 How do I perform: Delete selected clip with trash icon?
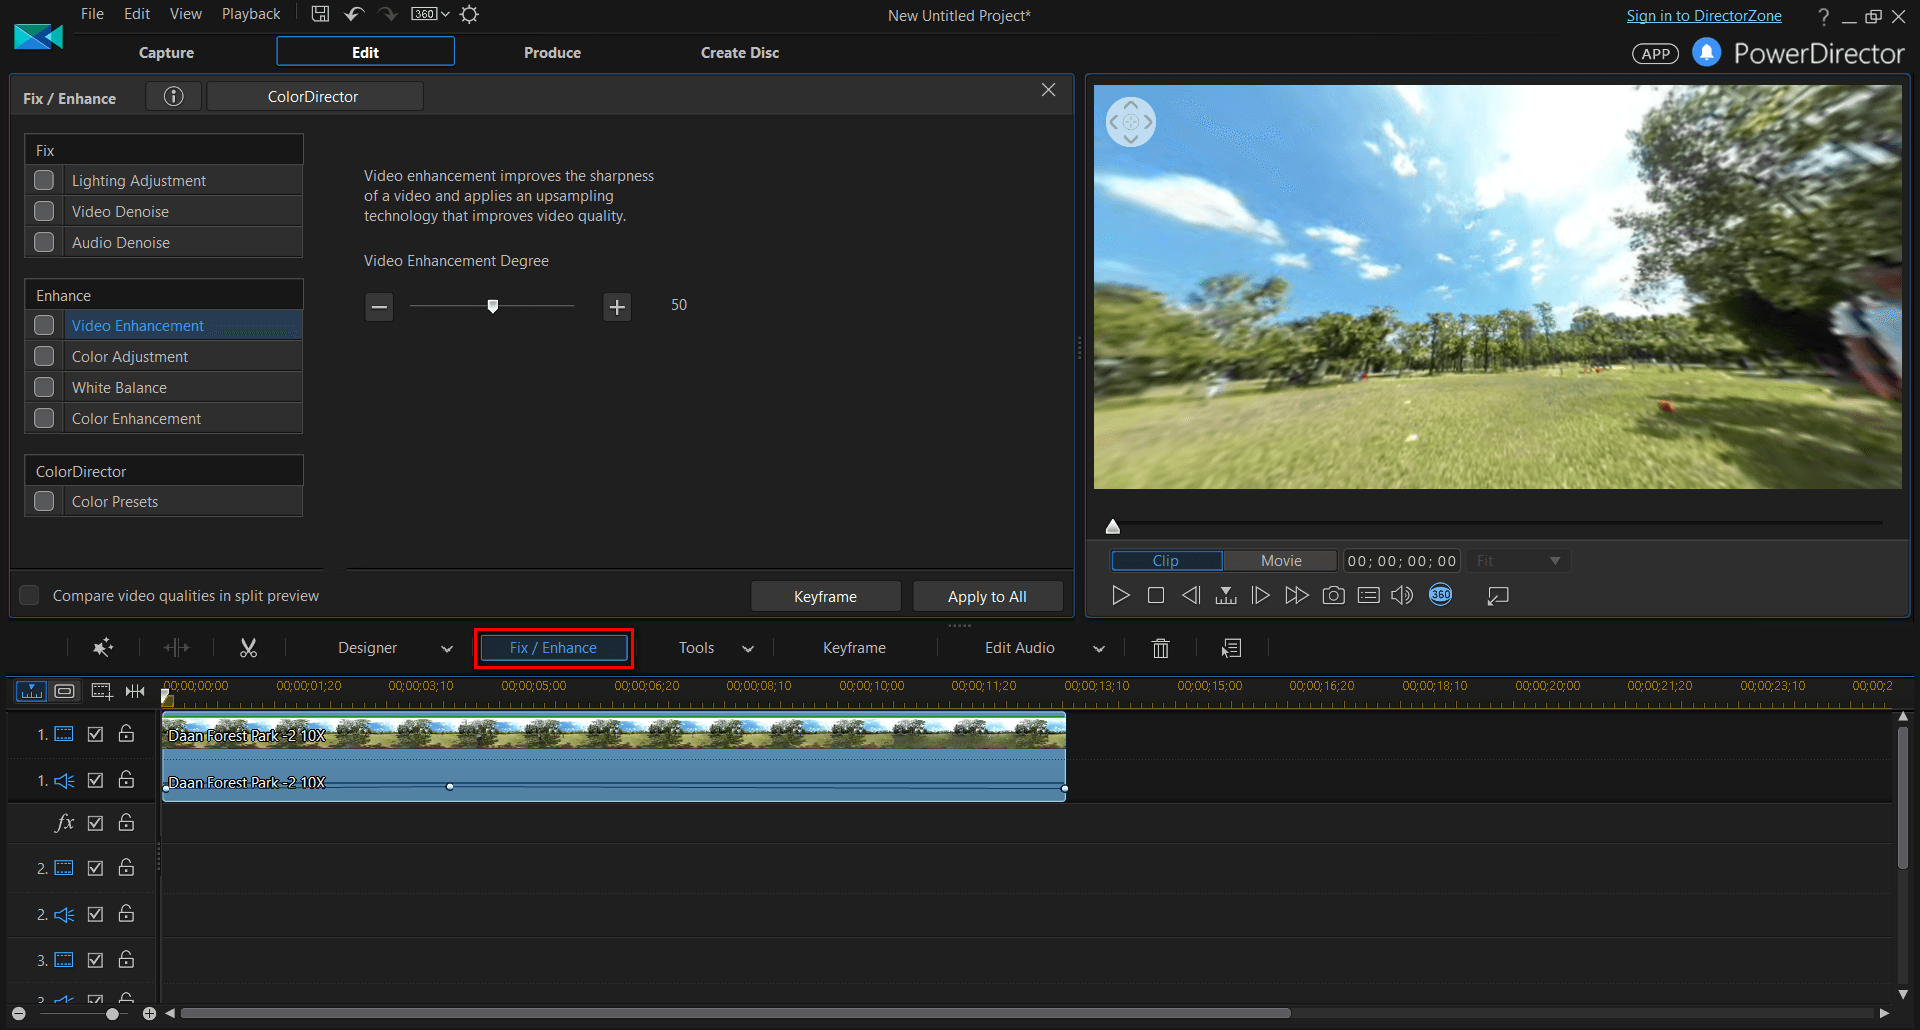coord(1160,648)
